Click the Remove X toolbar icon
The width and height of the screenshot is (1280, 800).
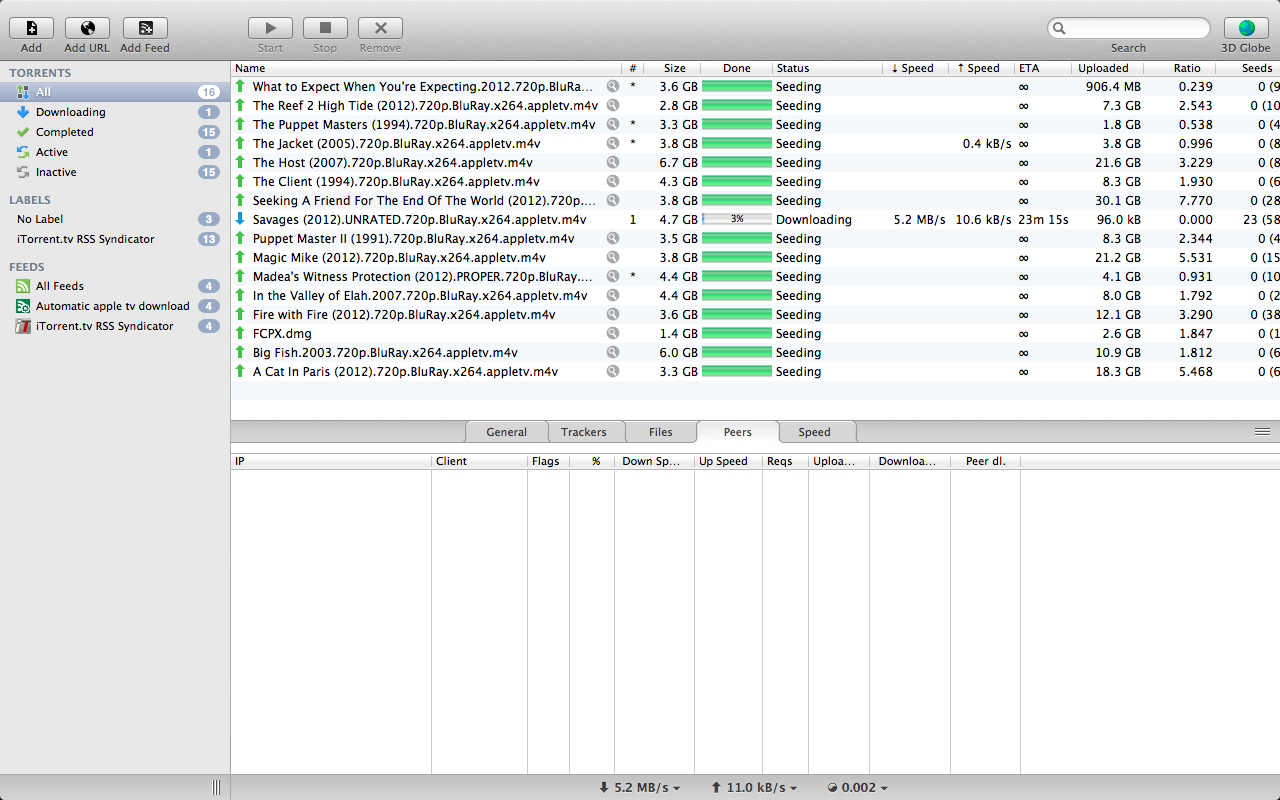coord(380,28)
